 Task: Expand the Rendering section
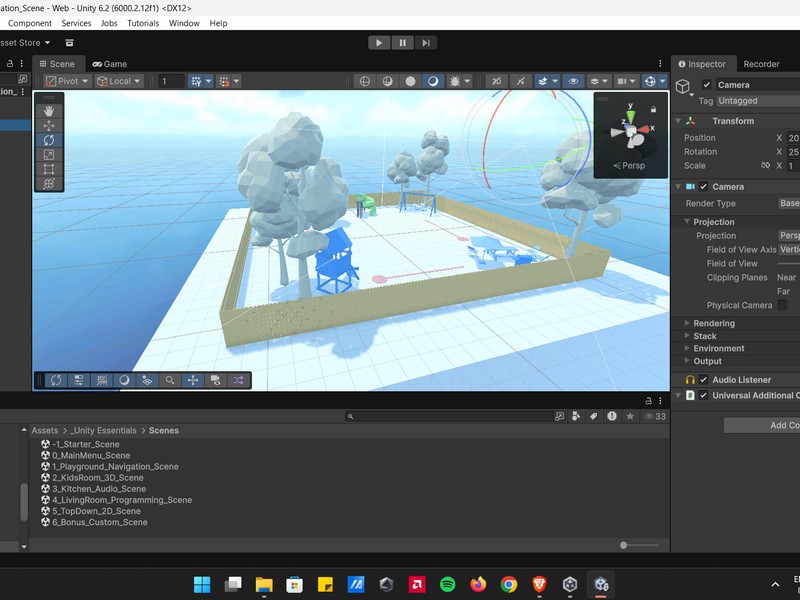coord(714,323)
